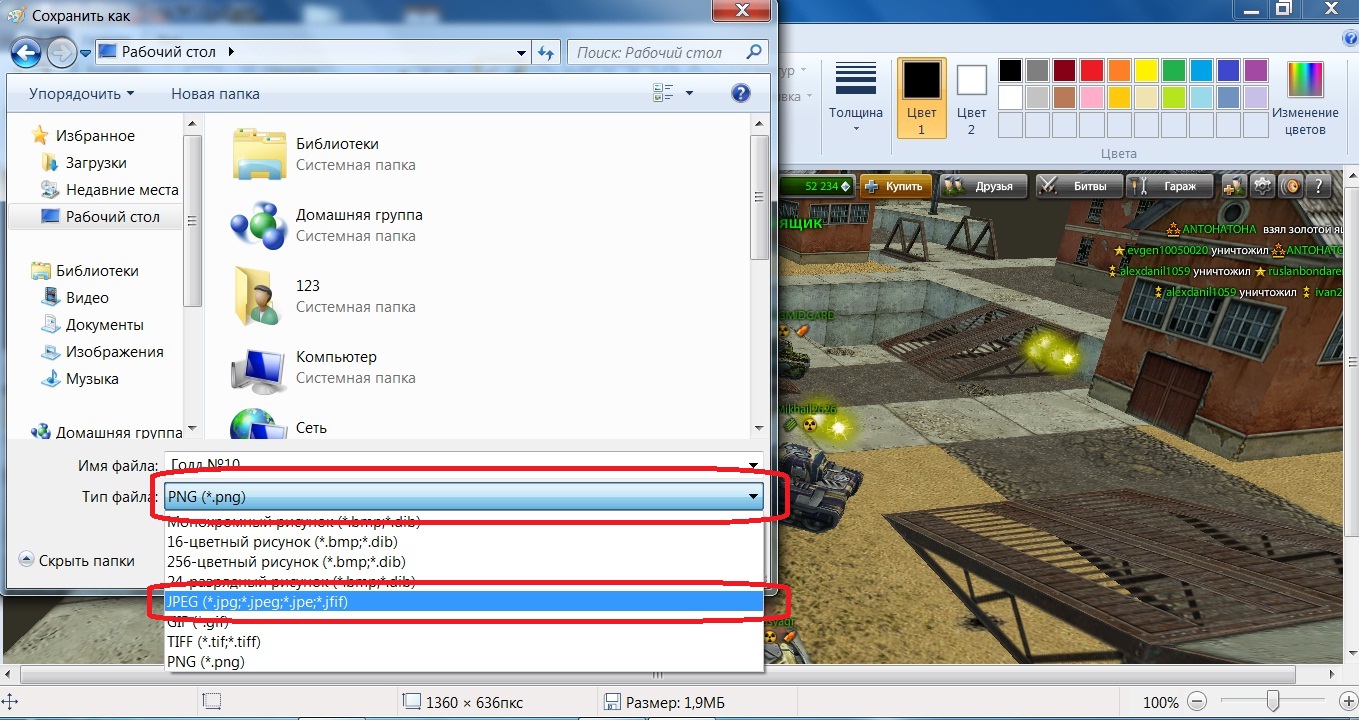Choose 256-цветный рисунок file type
Screen dimensions: 1359x720
[464, 562]
